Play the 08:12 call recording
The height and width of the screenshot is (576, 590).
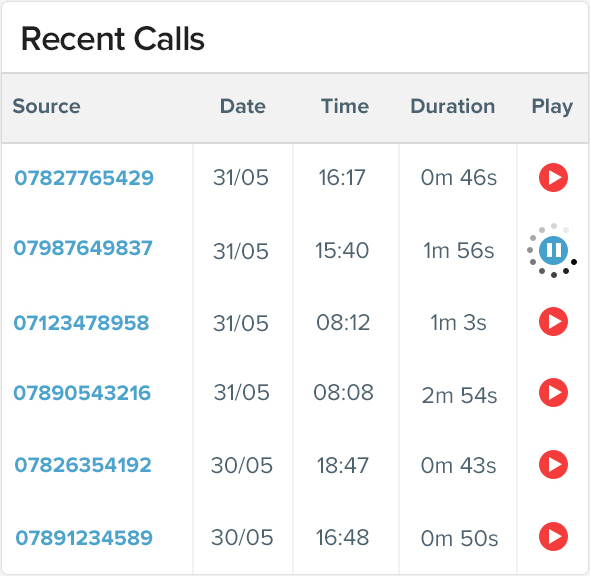553,322
